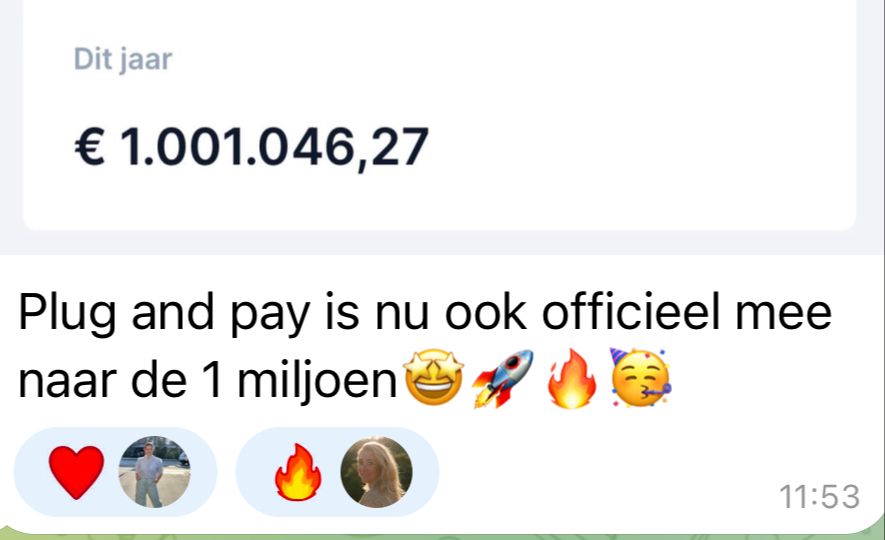Click the words "naar de" in message
The image size is (885, 540).
(102, 380)
